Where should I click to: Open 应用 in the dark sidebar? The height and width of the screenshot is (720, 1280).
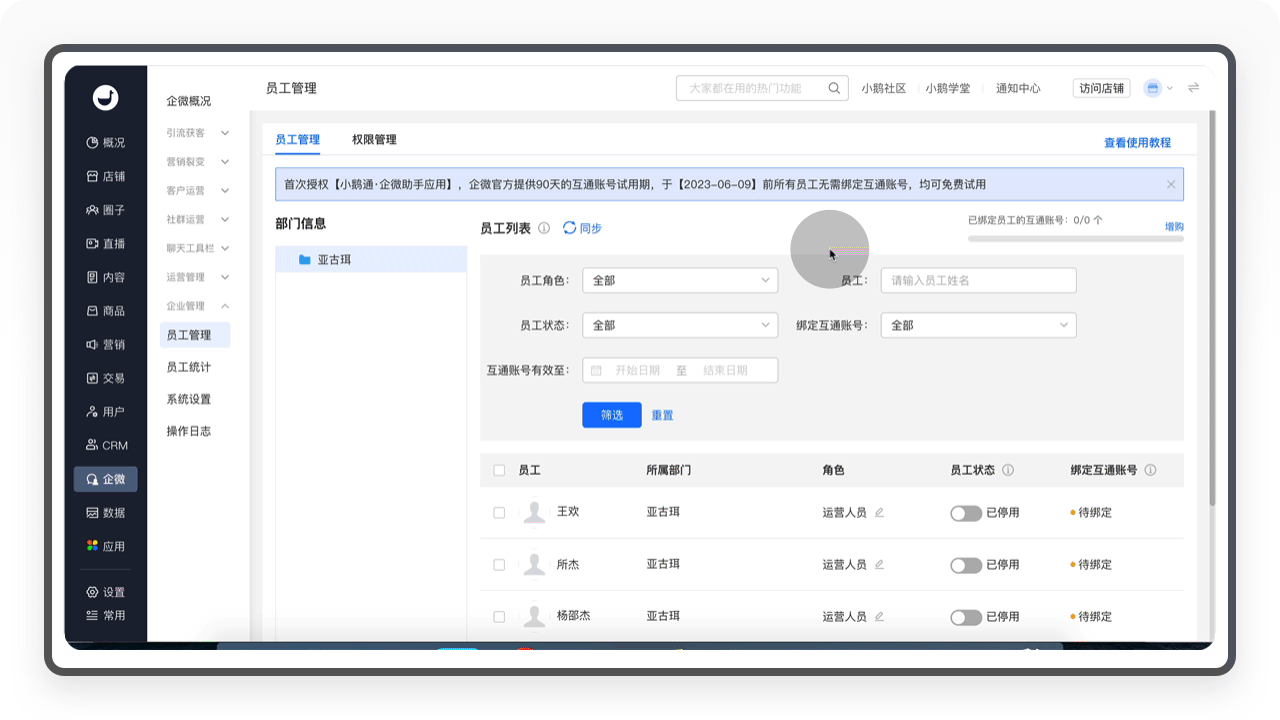[x=105, y=547]
